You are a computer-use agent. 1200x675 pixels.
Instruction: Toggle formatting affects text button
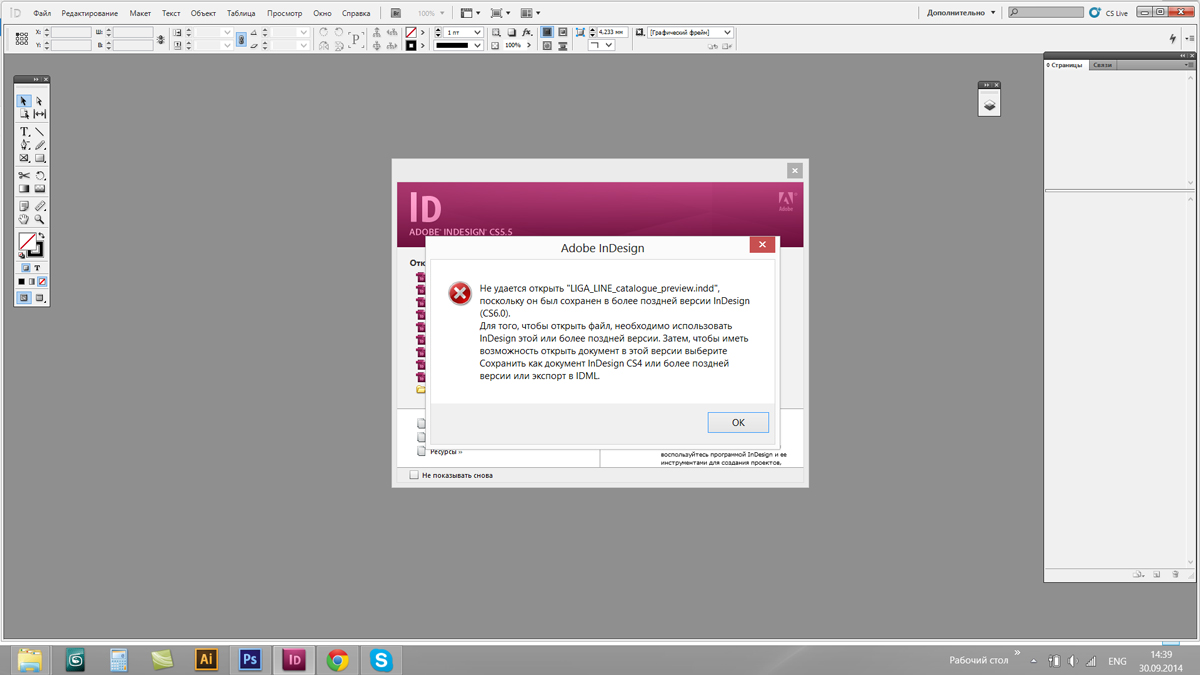37,268
